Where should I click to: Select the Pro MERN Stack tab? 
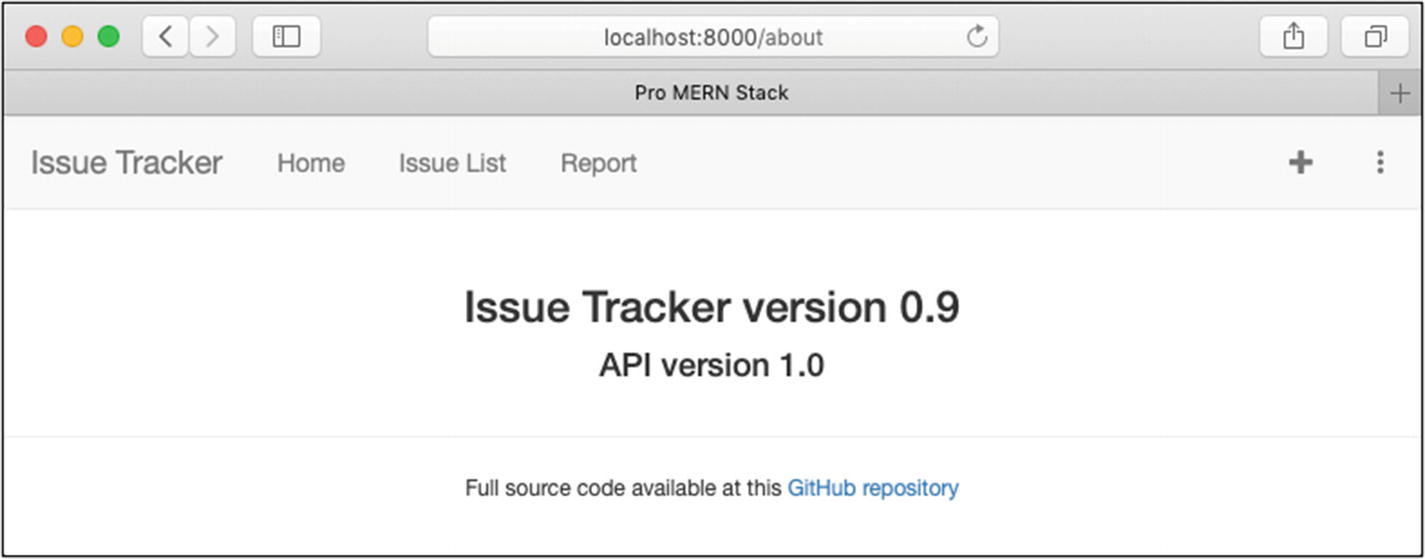coord(711,93)
